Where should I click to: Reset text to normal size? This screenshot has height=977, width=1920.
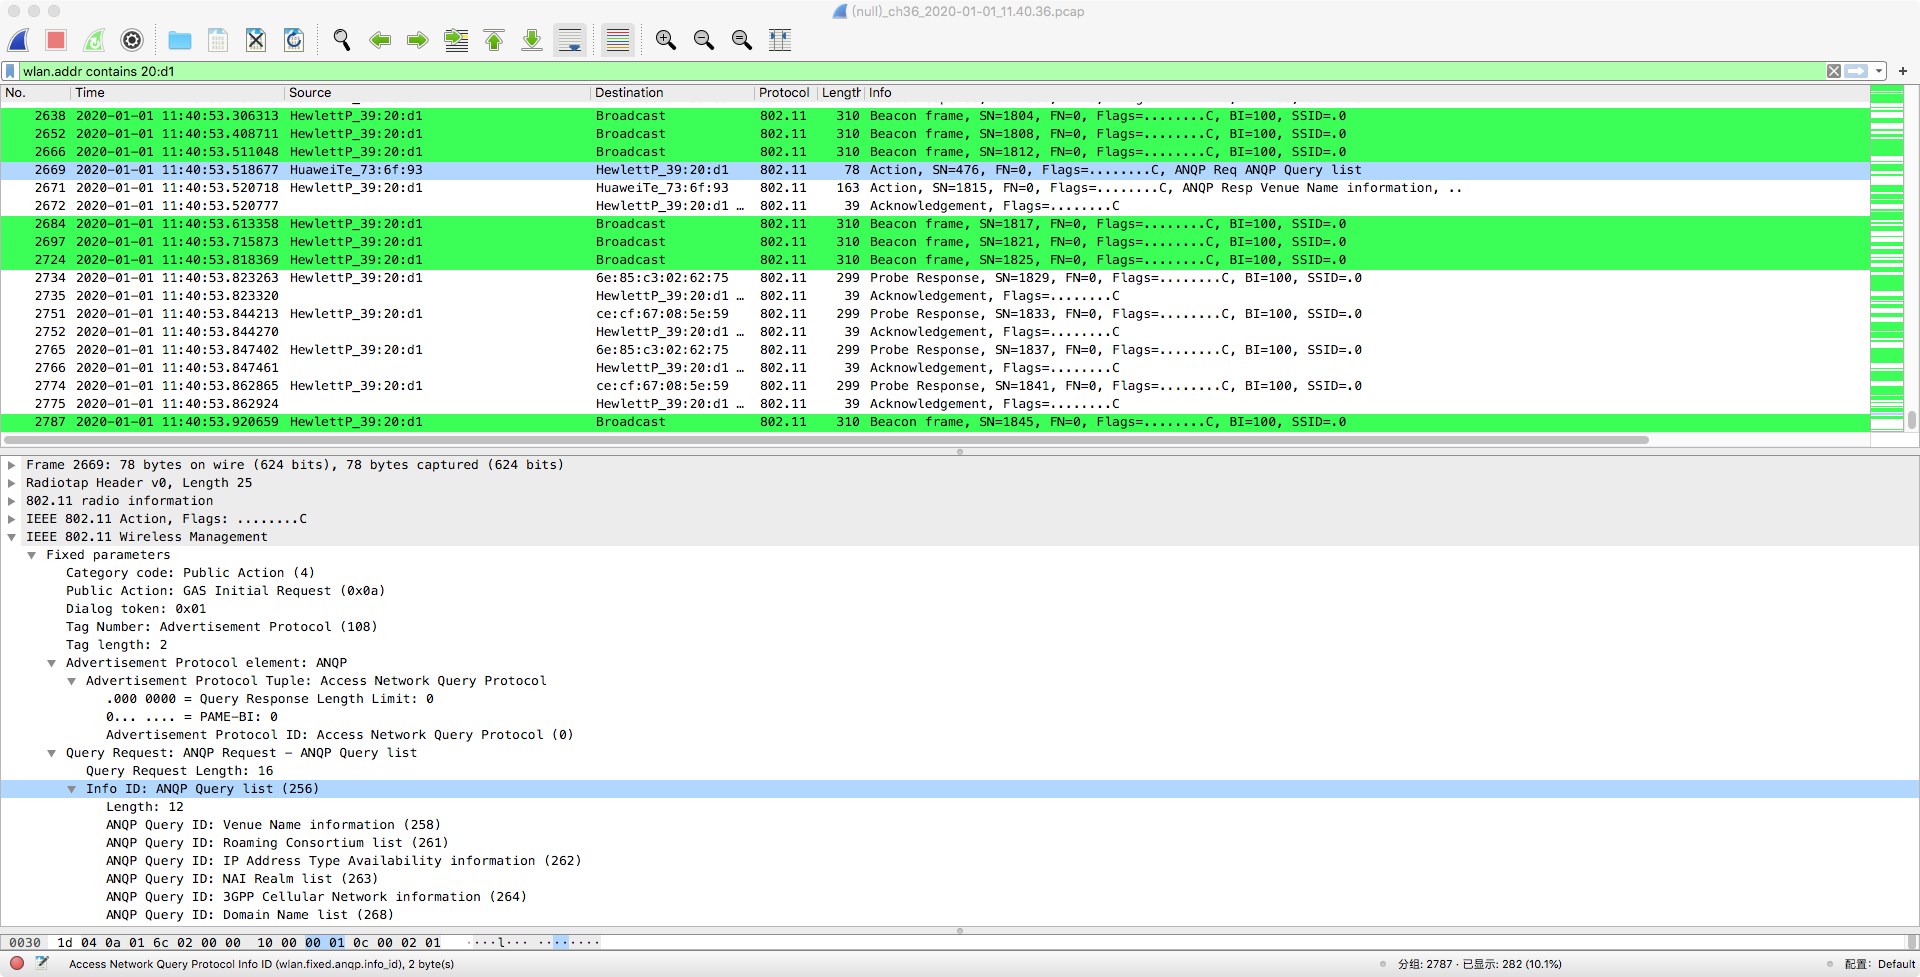[x=742, y=40]
